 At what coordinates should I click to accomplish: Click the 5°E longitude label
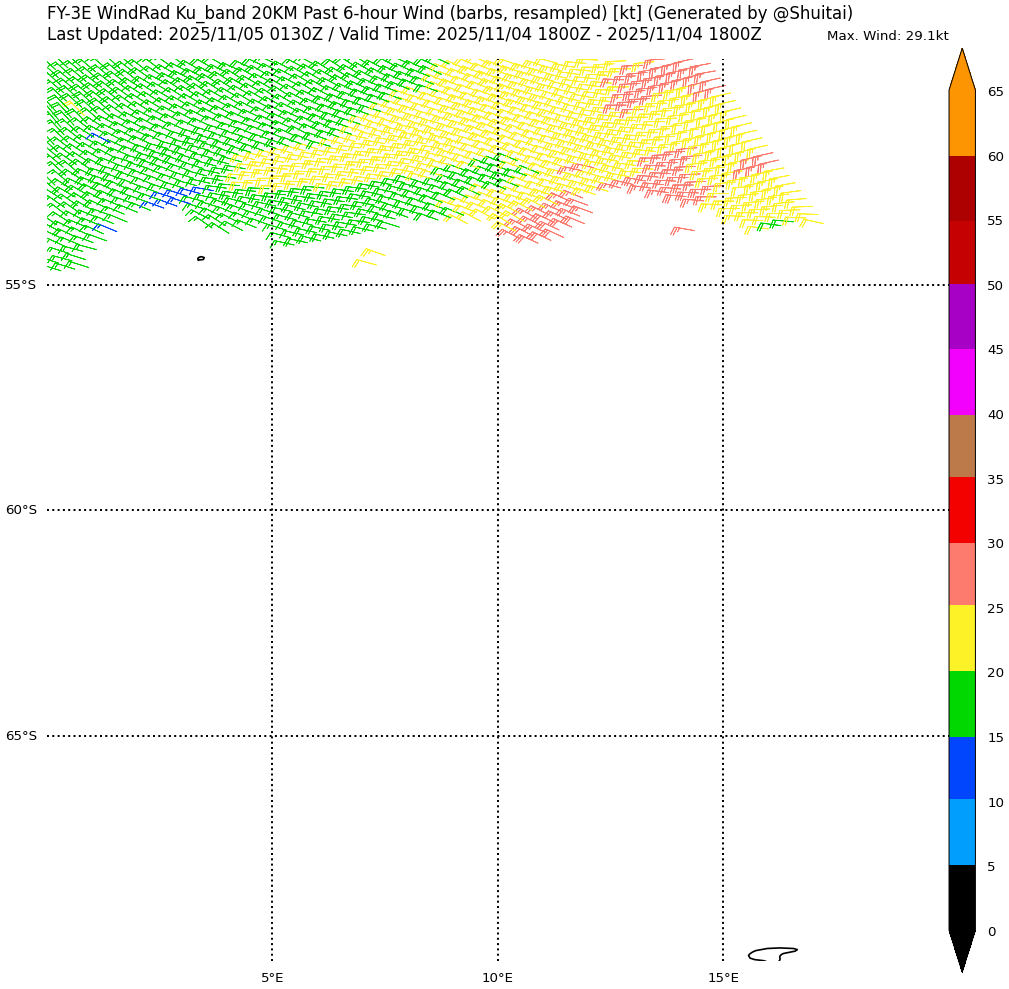(272, 978)
